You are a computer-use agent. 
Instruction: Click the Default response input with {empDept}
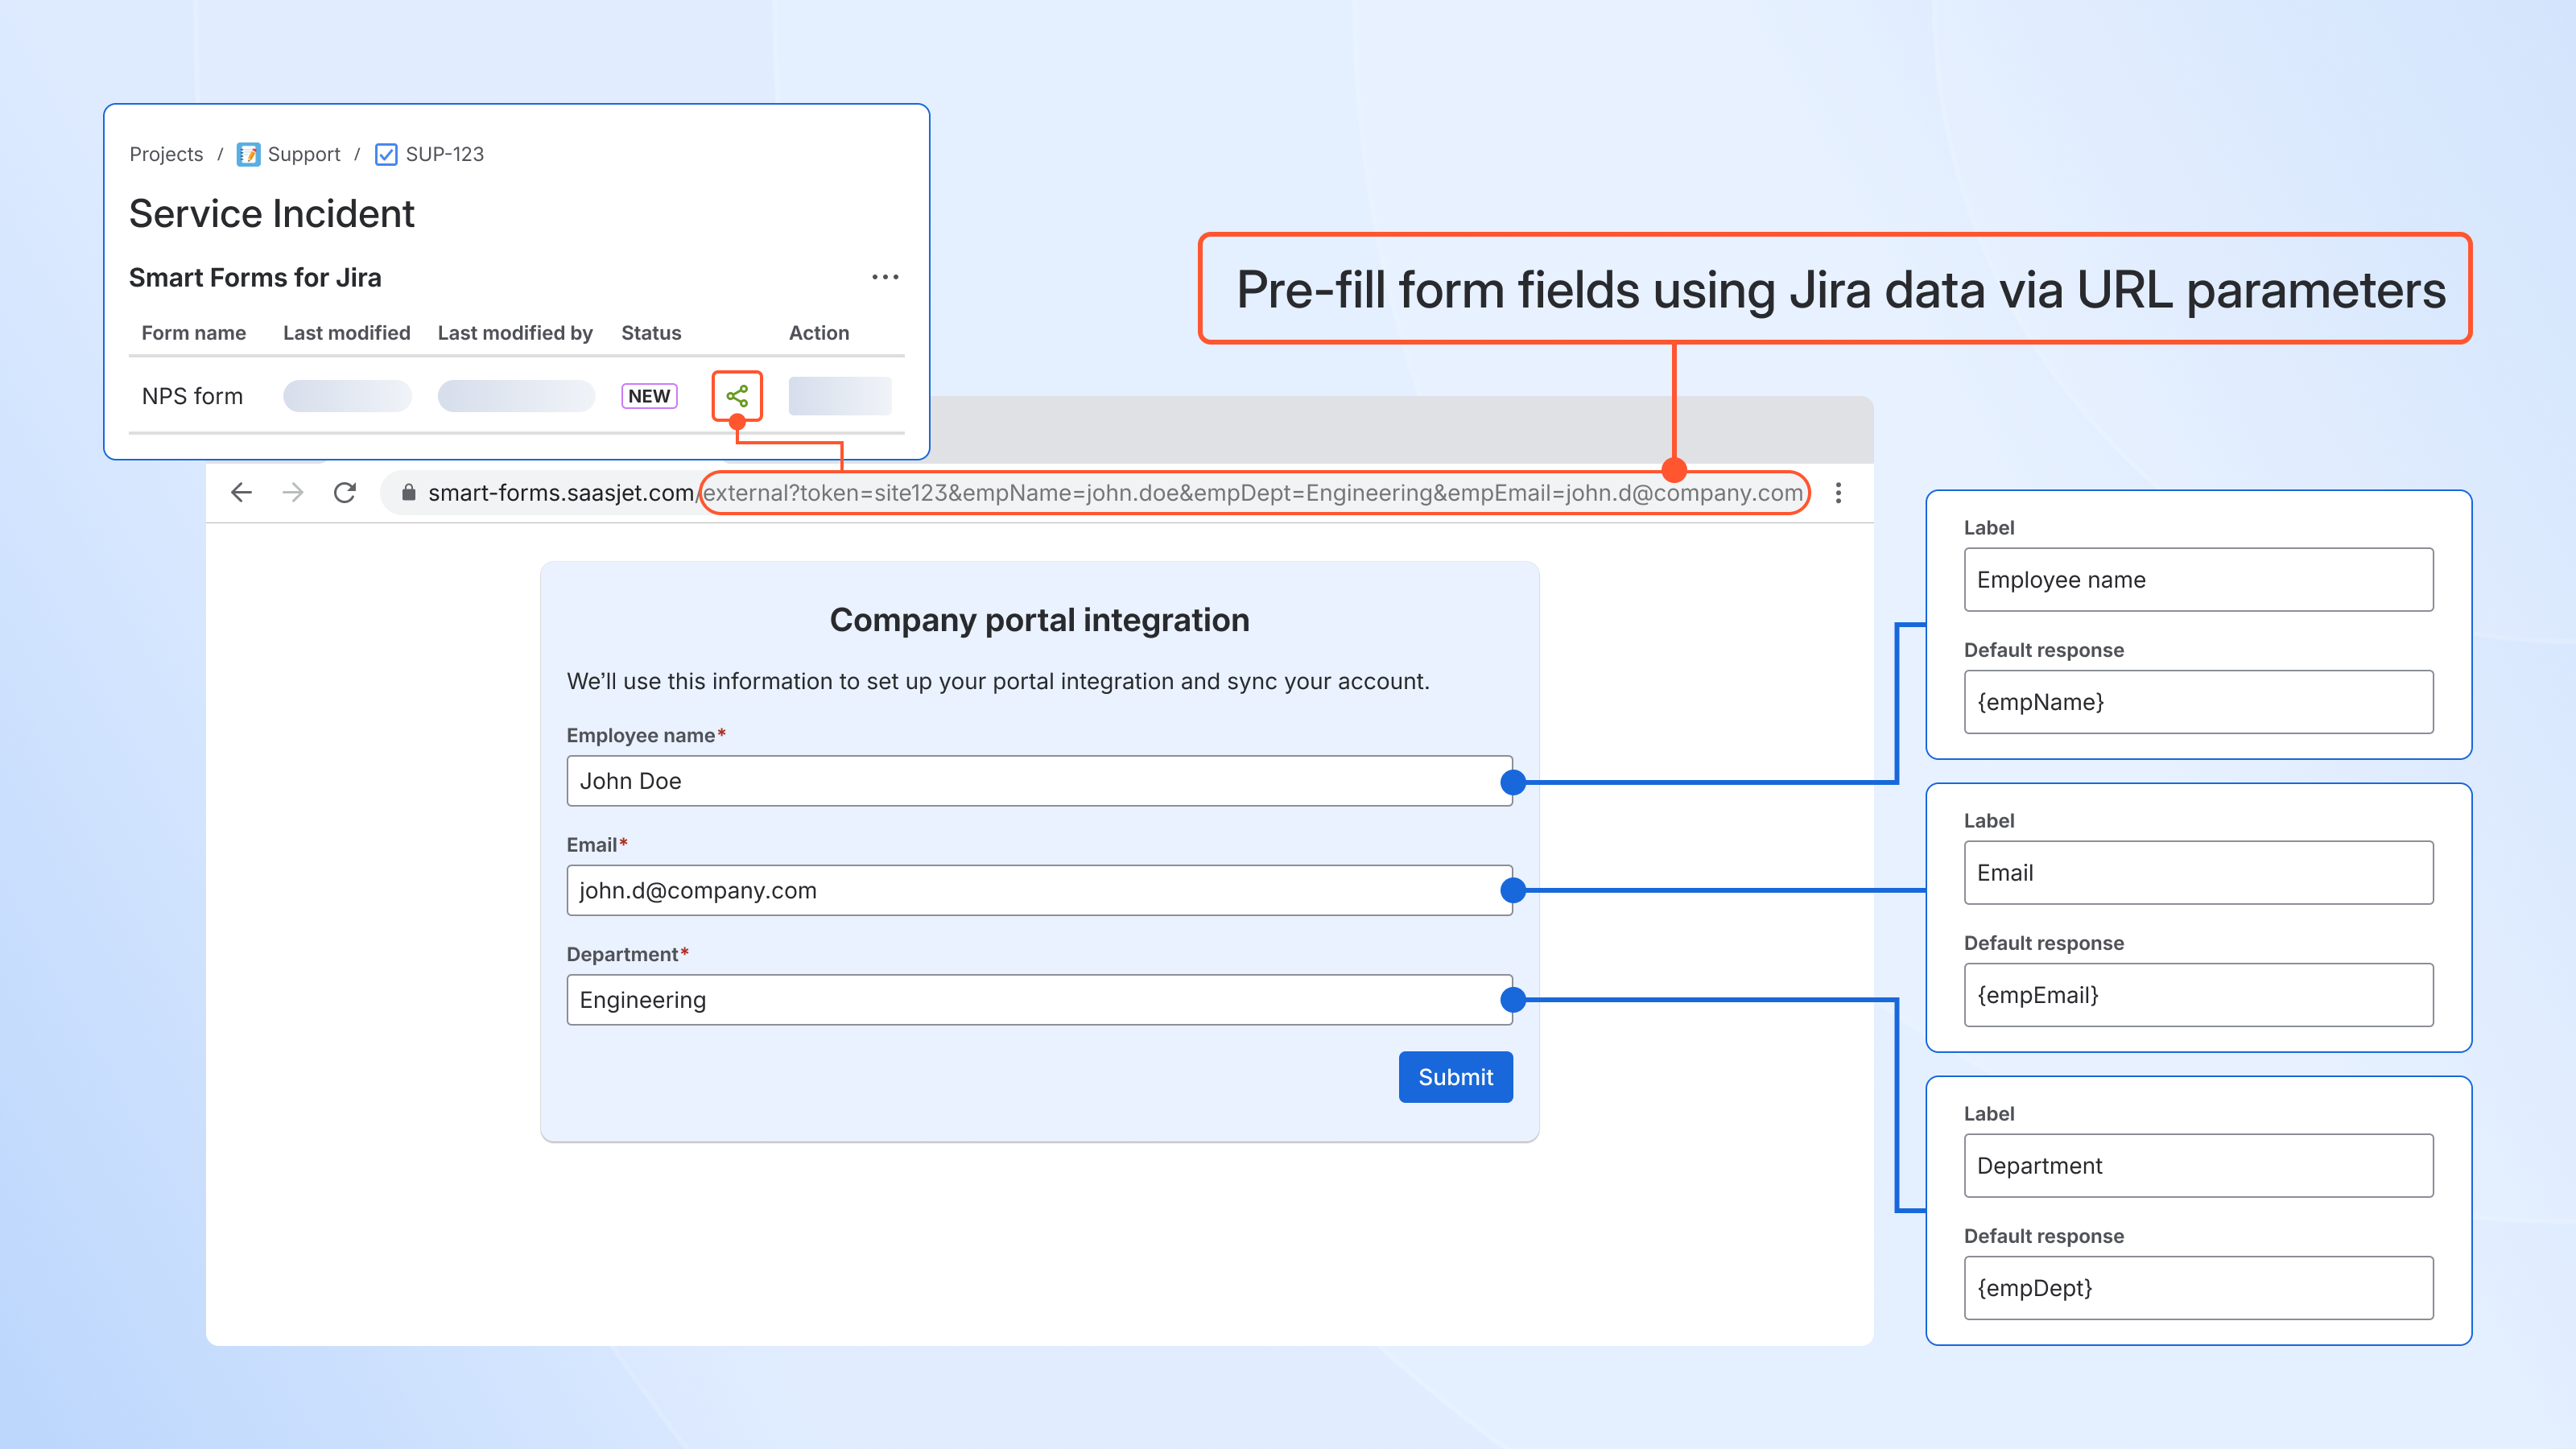[2198, 1288]
